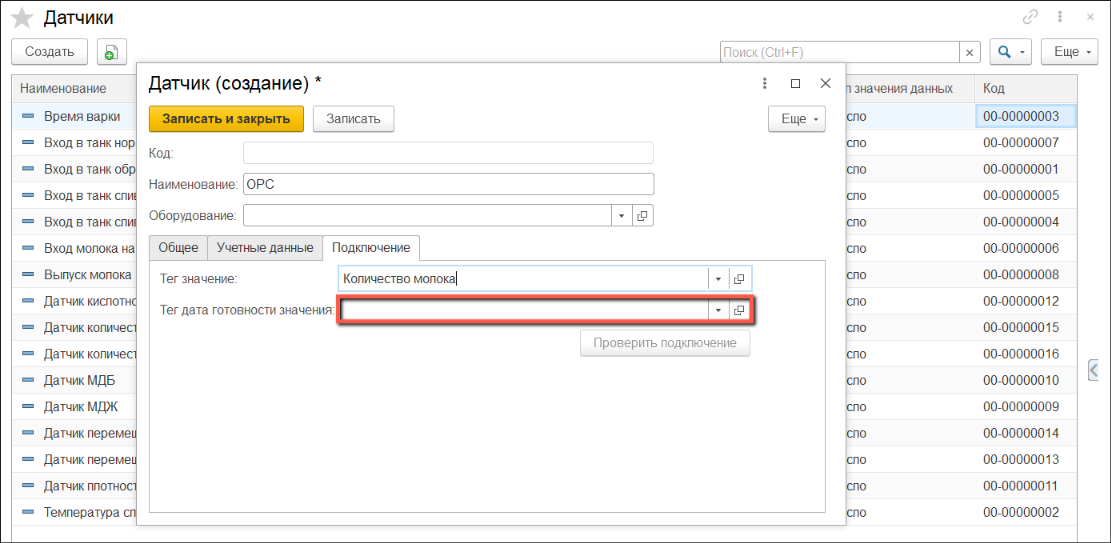Open the dialog's three-dot options menu
The width and height of the screenshot is (1111, 543).
[x=765, y=84]
